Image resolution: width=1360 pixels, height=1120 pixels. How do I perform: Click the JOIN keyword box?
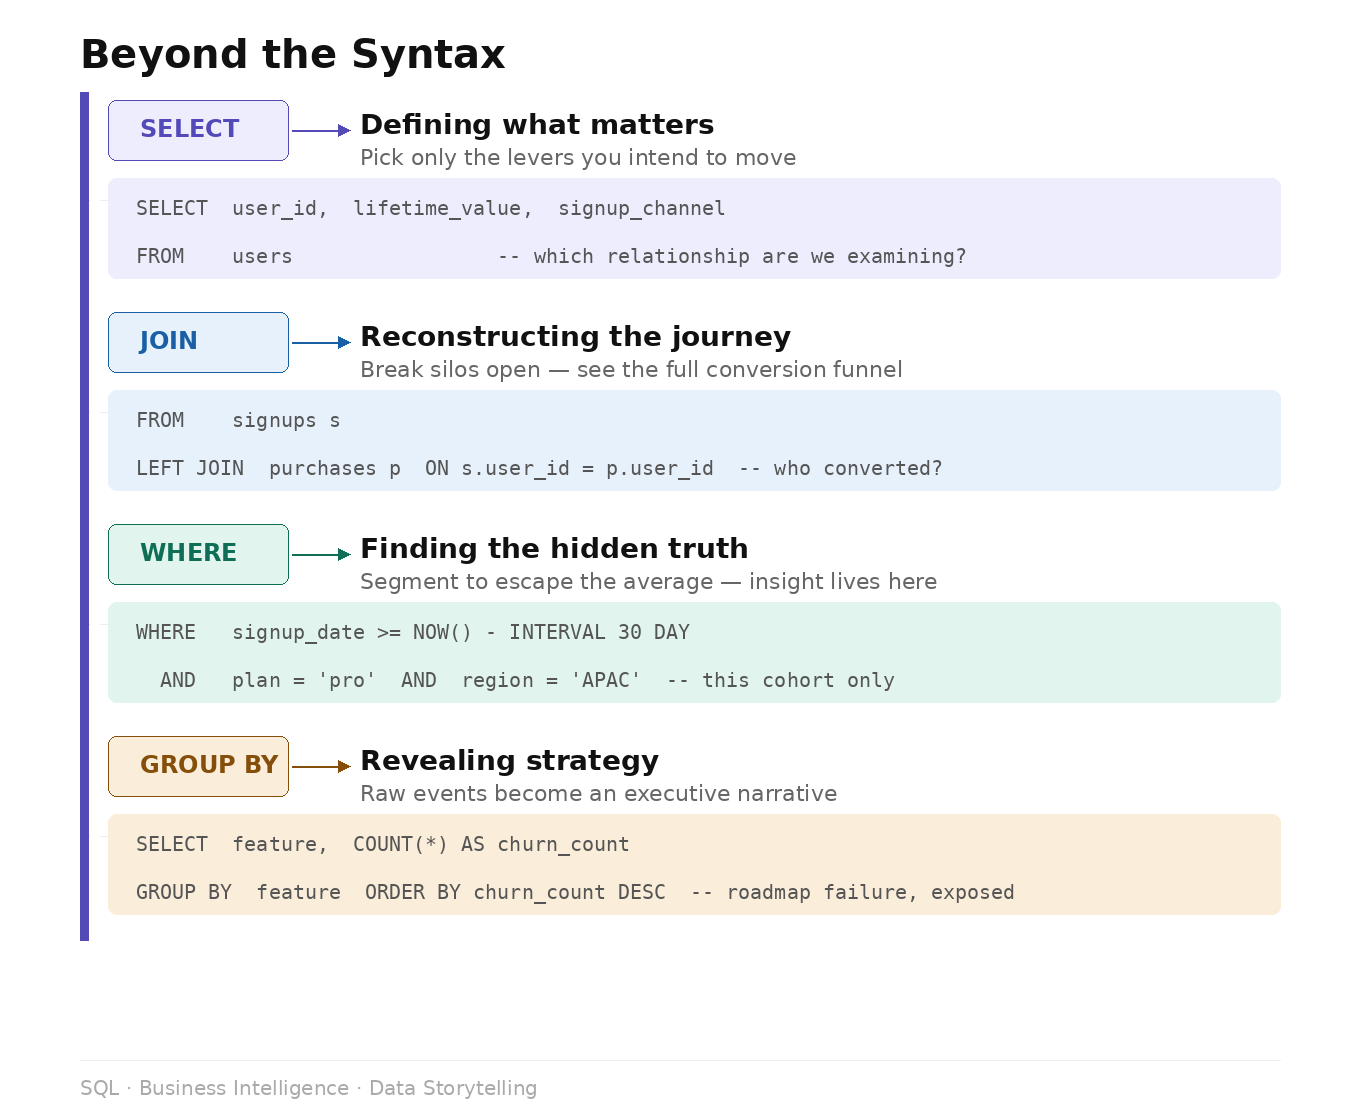pos(198,342)
